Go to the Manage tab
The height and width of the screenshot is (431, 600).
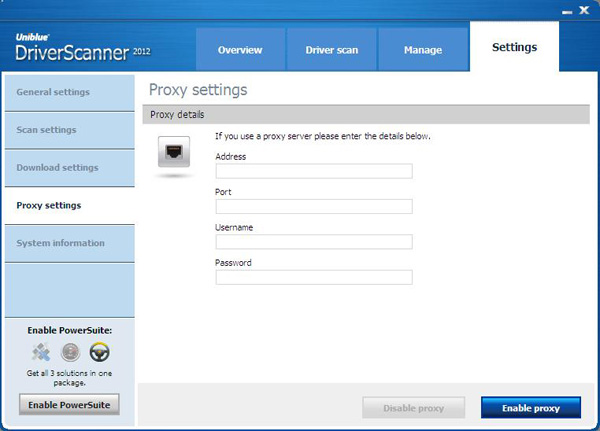(422, 49)
